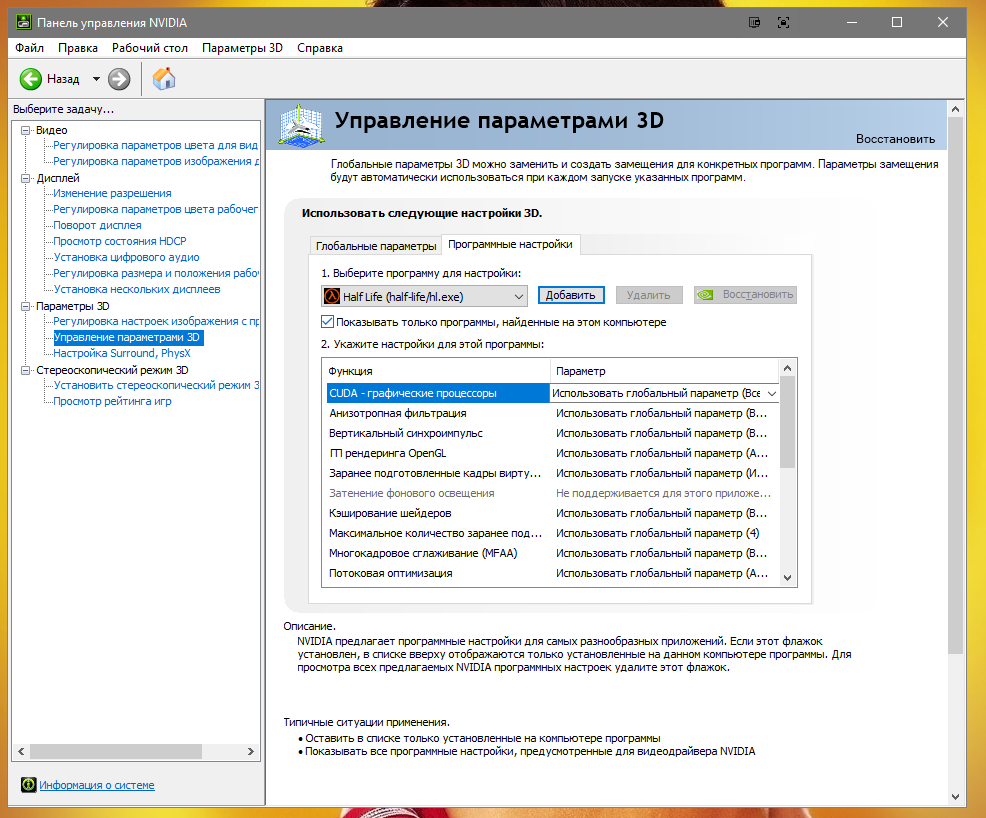The image size is (986, 818).
Task: Click the main panel scroll-up arrow
Action: [955, 109]
